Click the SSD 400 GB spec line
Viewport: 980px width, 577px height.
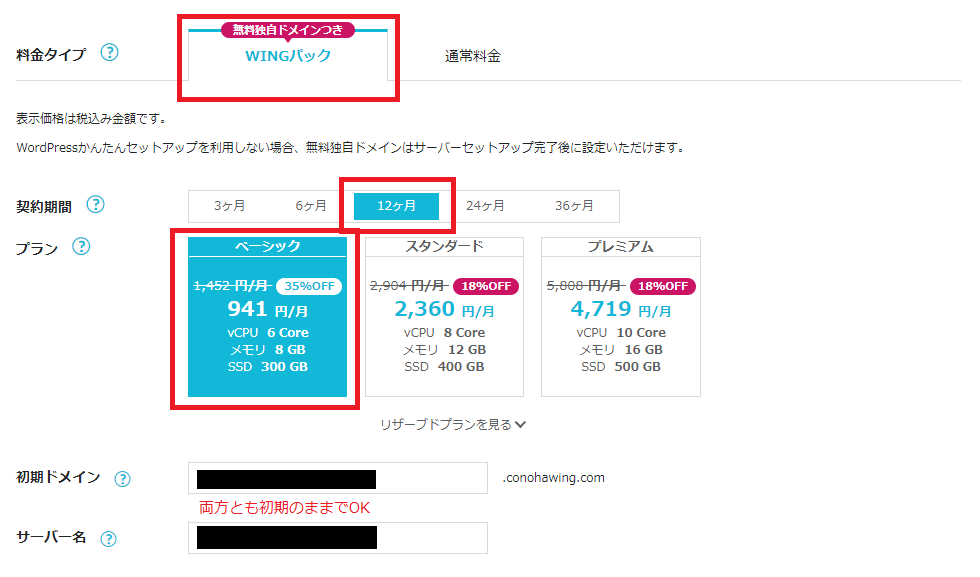click(x=444, y=367)
